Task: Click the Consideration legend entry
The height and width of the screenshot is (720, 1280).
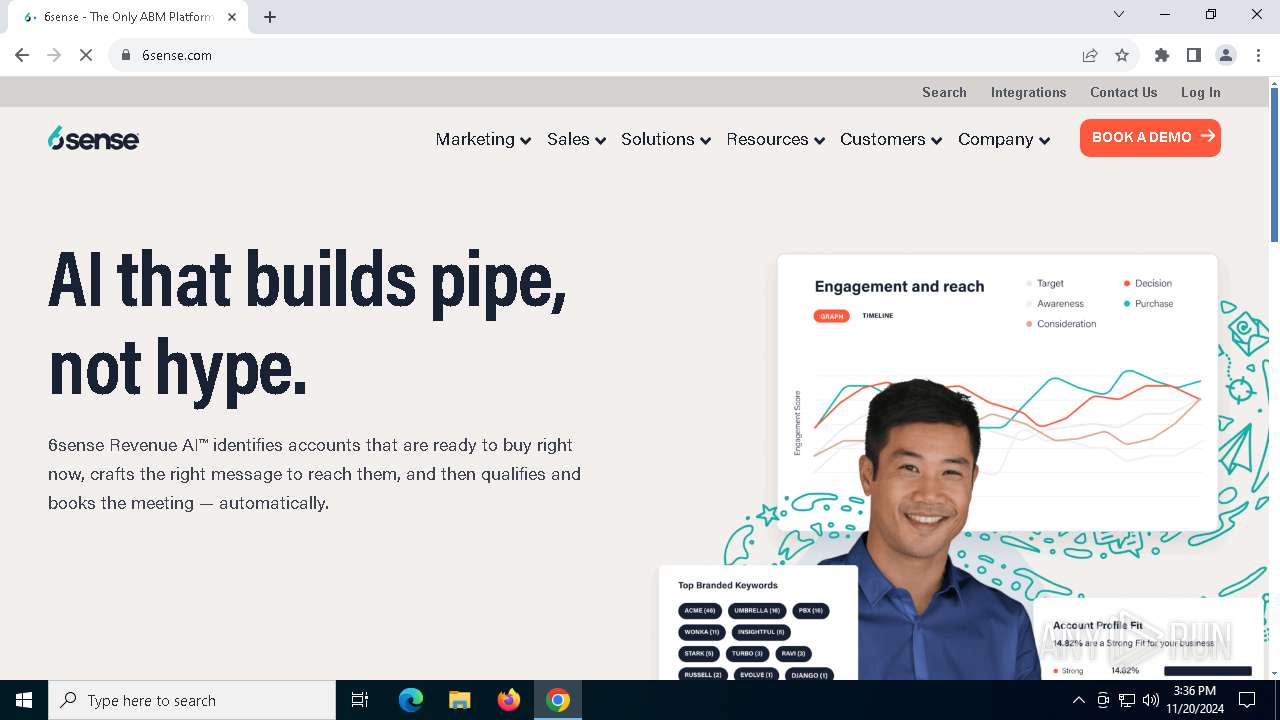Action: [x=1061, y=324]
